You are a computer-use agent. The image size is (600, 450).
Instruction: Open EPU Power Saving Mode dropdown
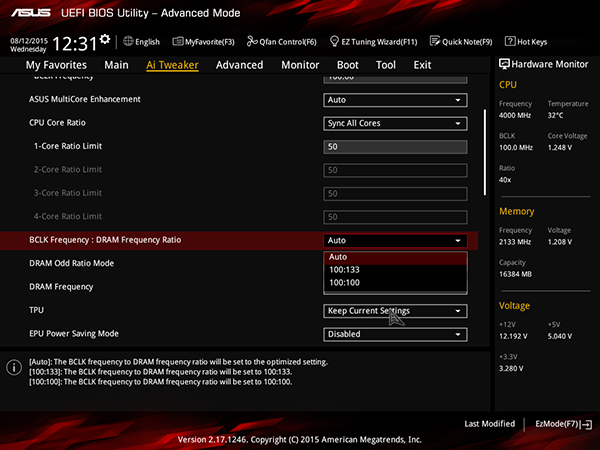tap(395, 334)
